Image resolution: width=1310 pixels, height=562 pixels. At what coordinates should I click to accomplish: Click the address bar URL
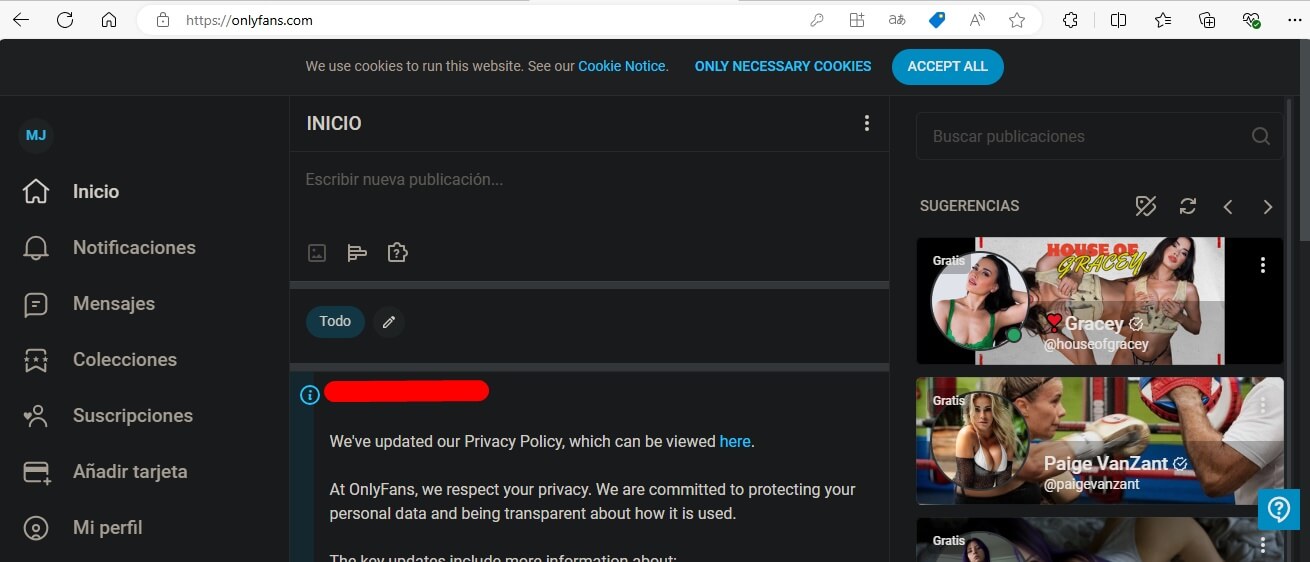point(249,20)
